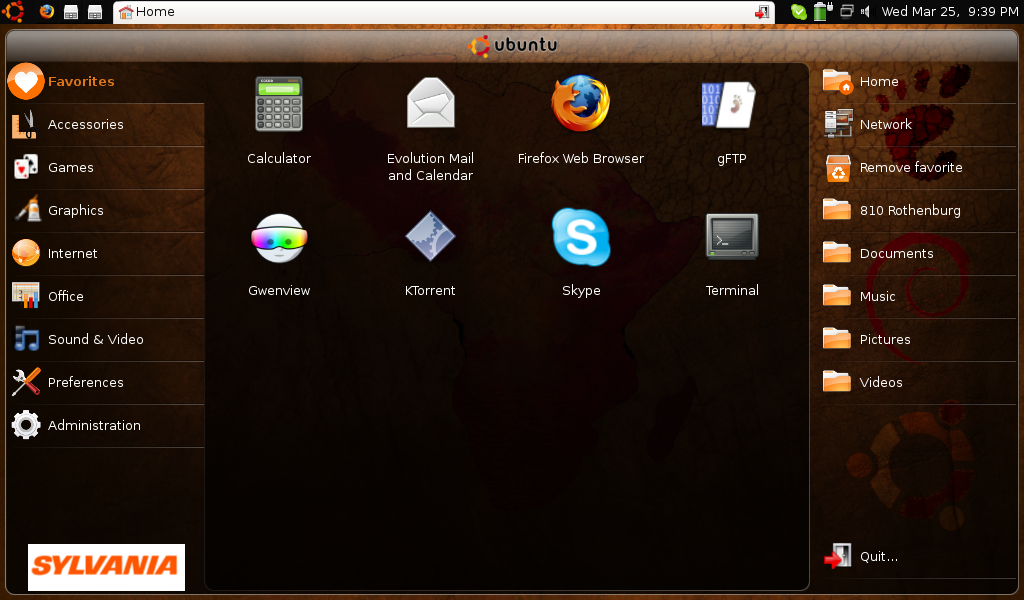The width and height of the screenshot is (1024, 600).
Task: Open the 810 Rothenburg folder
Action: pos(918,211)
